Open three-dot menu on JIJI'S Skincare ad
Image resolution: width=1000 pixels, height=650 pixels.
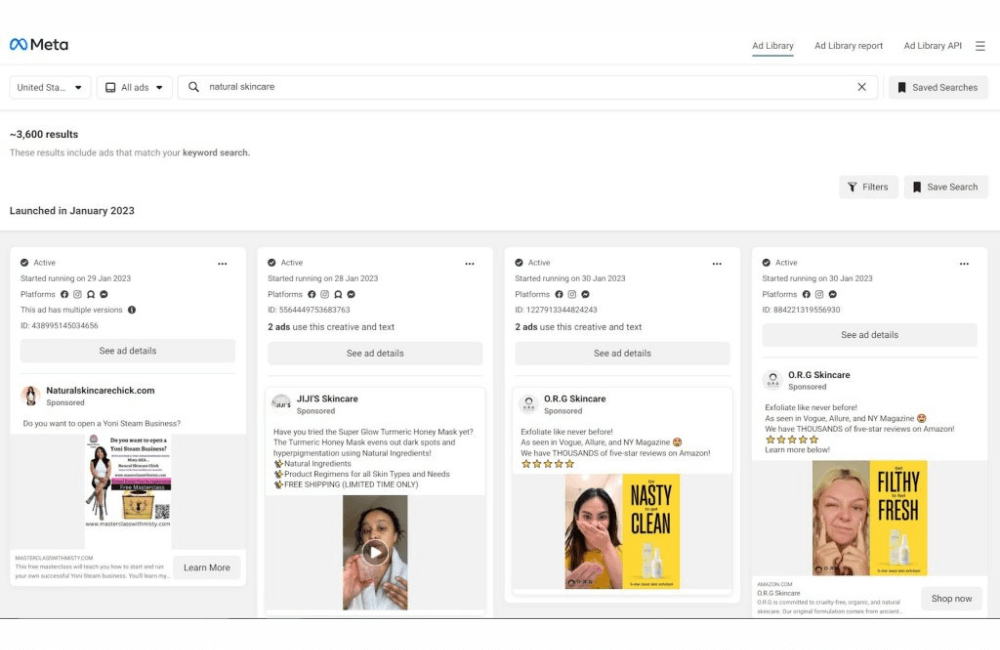coord(469,263)
